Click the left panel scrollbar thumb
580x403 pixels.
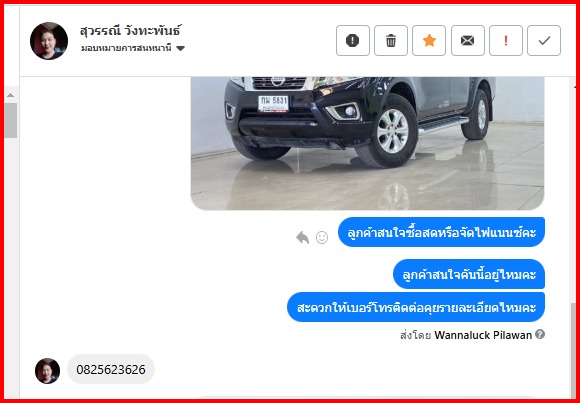10,120
